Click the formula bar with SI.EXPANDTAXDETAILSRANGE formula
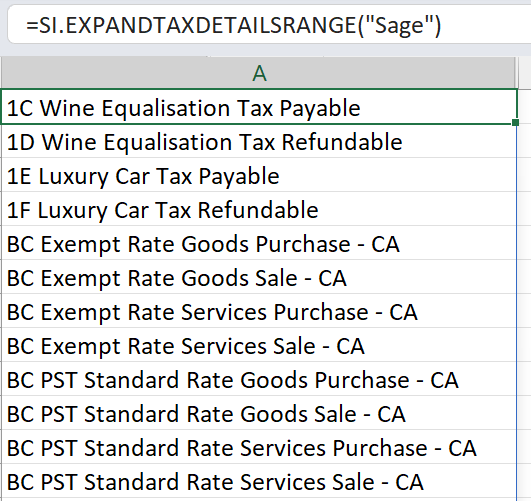This screenshot has height=501, width=531. tap(269, 25)
